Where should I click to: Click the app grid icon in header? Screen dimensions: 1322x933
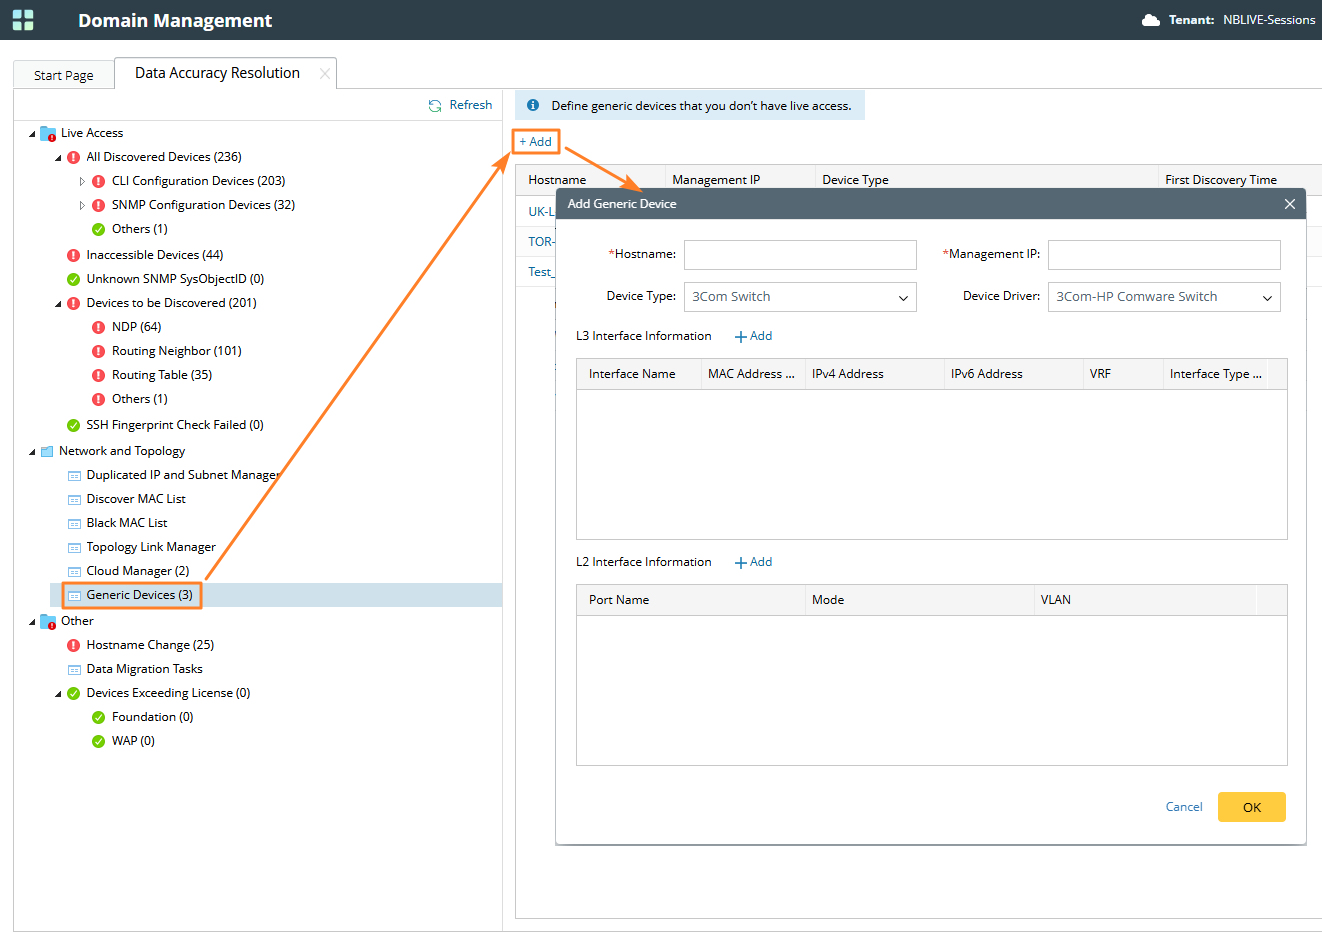click(x=23, y=20)
